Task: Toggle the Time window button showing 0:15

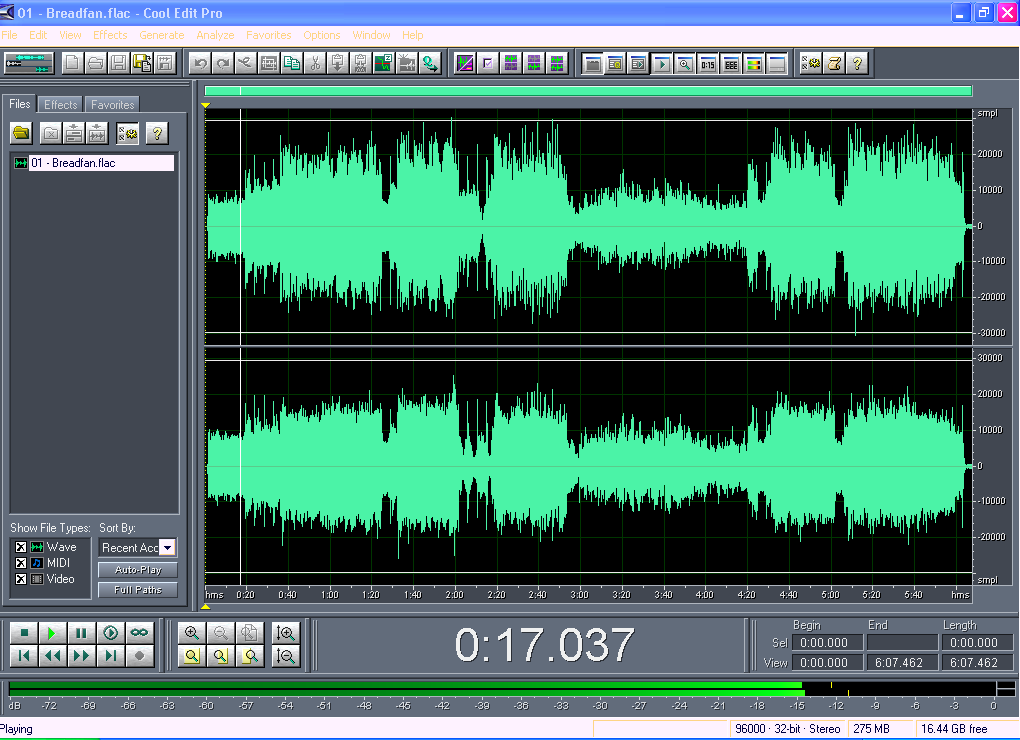Action: [x=708, y=63]
